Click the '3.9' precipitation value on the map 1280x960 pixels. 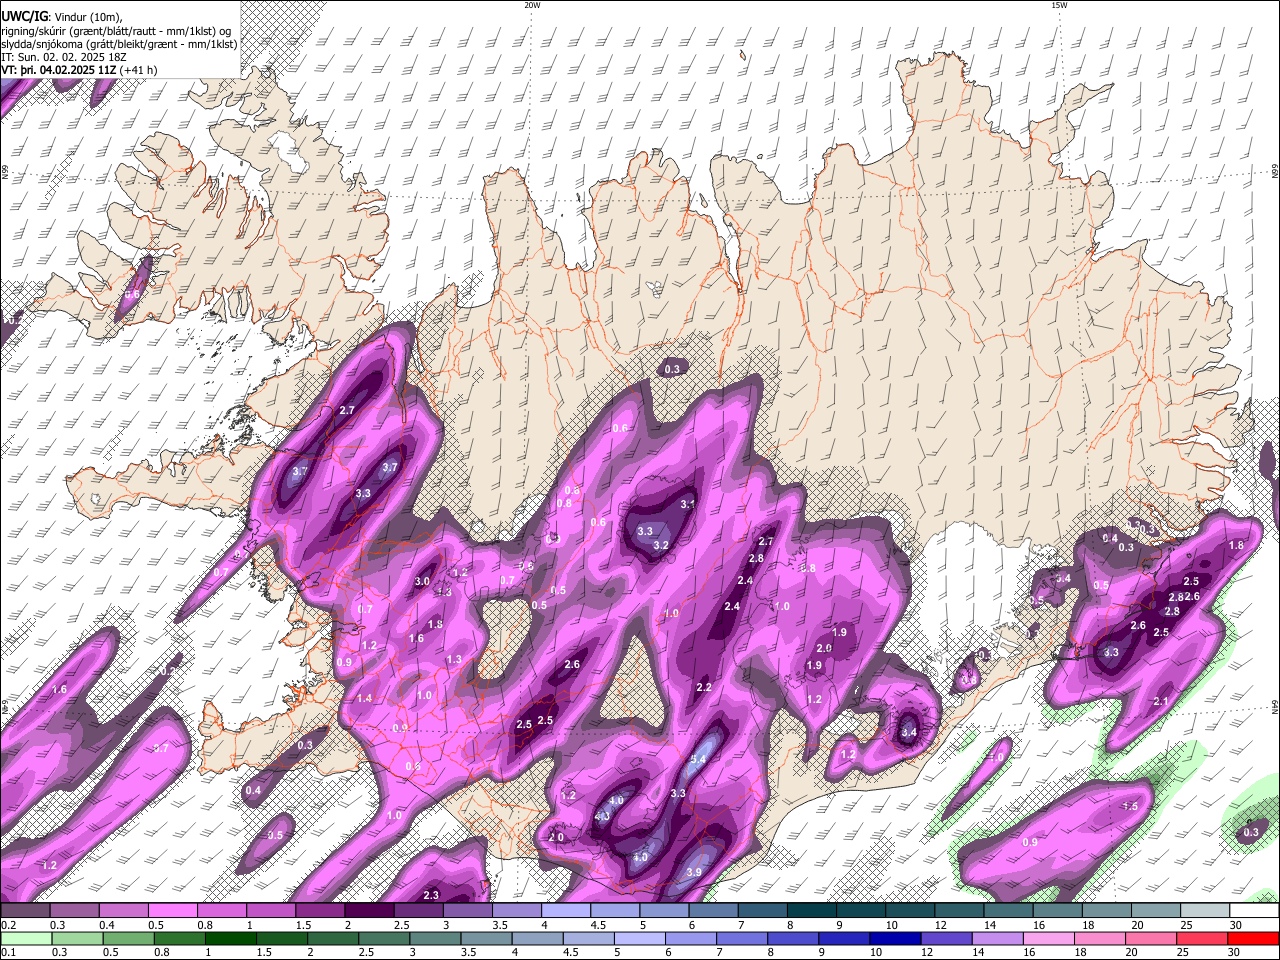click(694, 872)
